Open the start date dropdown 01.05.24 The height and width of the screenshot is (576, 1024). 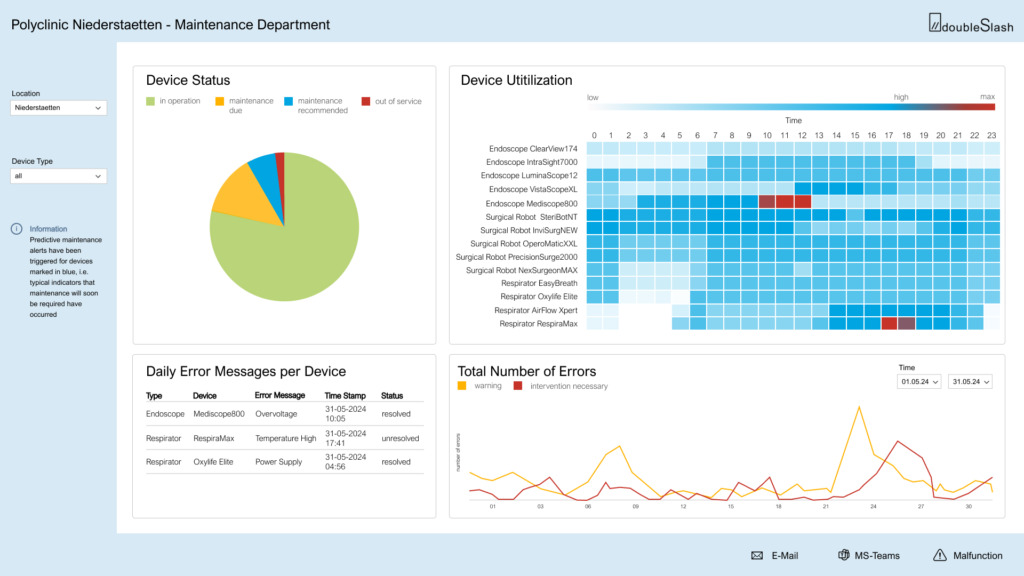click(x=919, y=381)
